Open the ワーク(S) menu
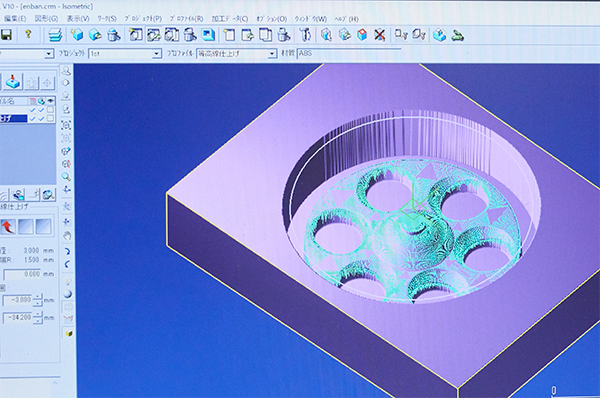Viewport: 600px width, 398px height. pos(107,19)
